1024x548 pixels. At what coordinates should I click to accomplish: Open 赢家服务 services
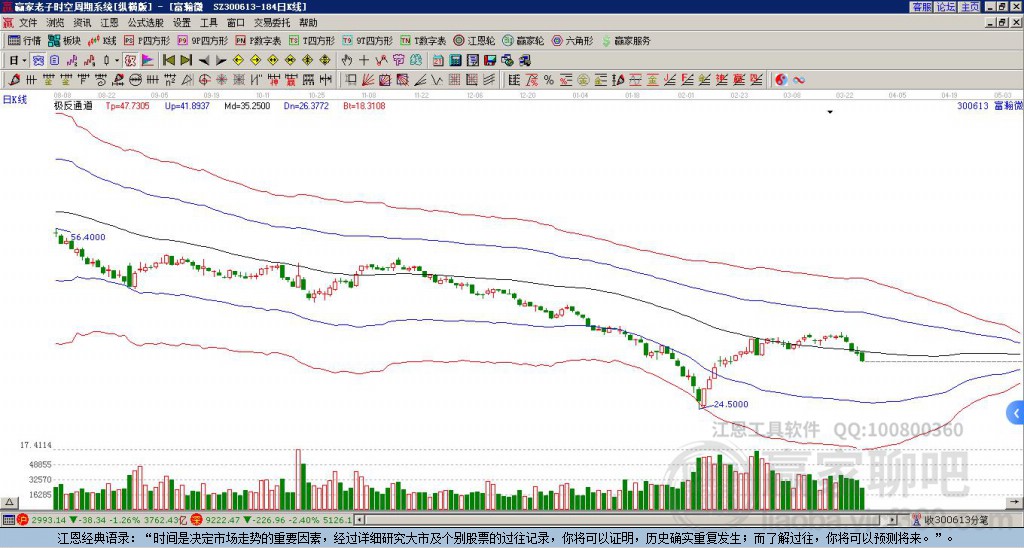click(626, 40)
